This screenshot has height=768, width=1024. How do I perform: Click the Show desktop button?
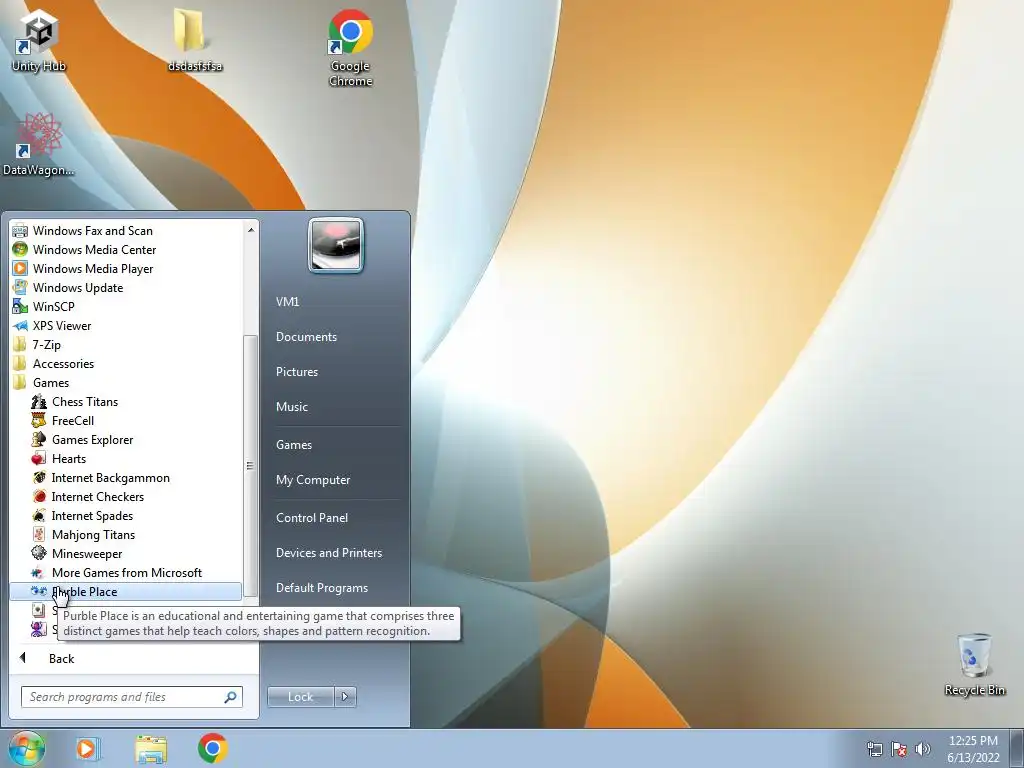click(x=1017, y=748)
